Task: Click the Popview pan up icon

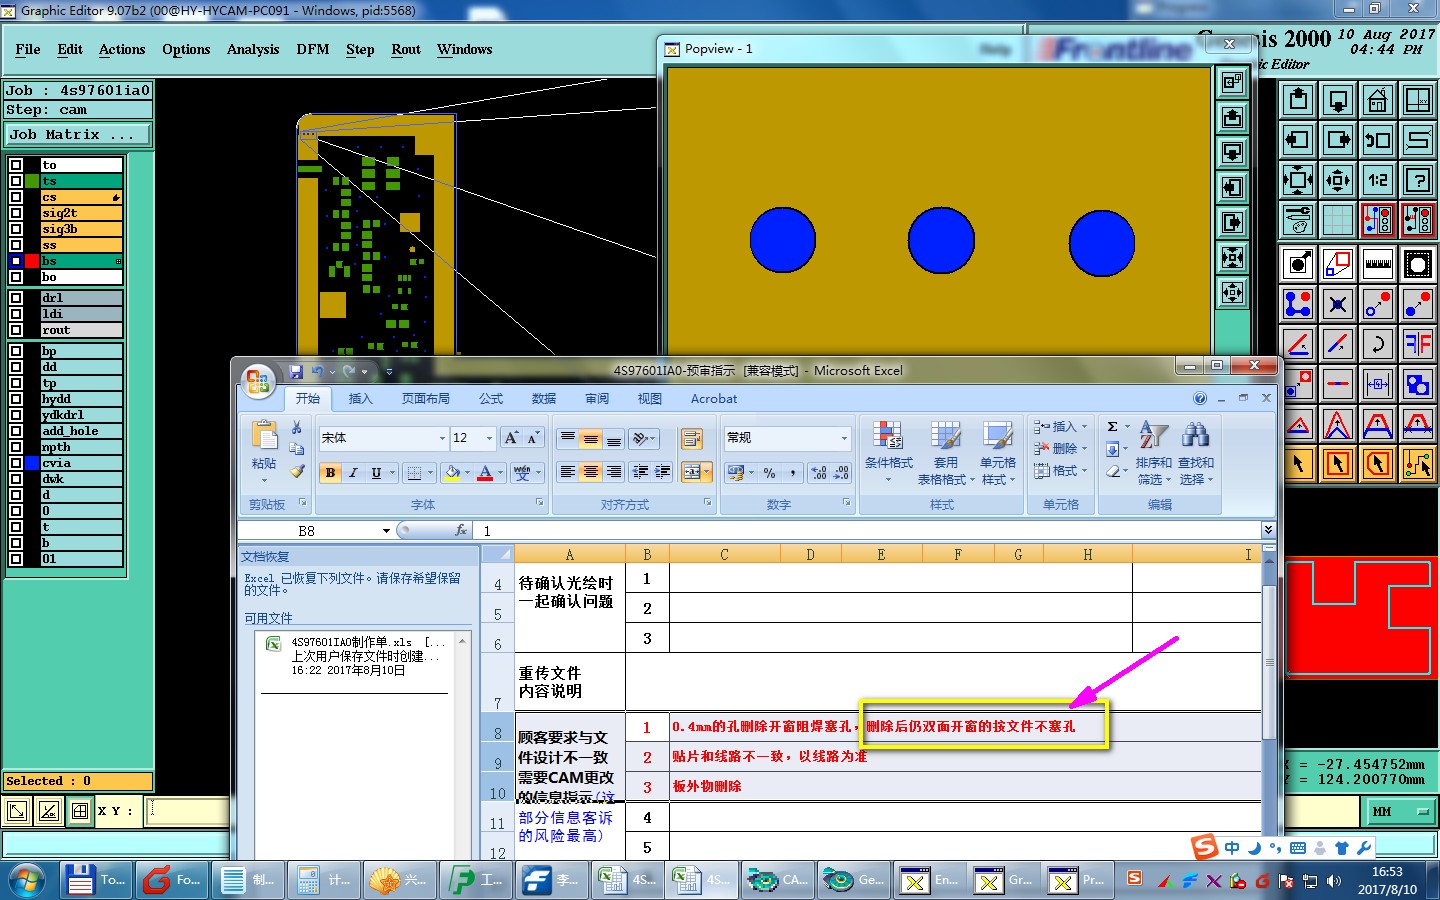Action: tap(1233, 117)
